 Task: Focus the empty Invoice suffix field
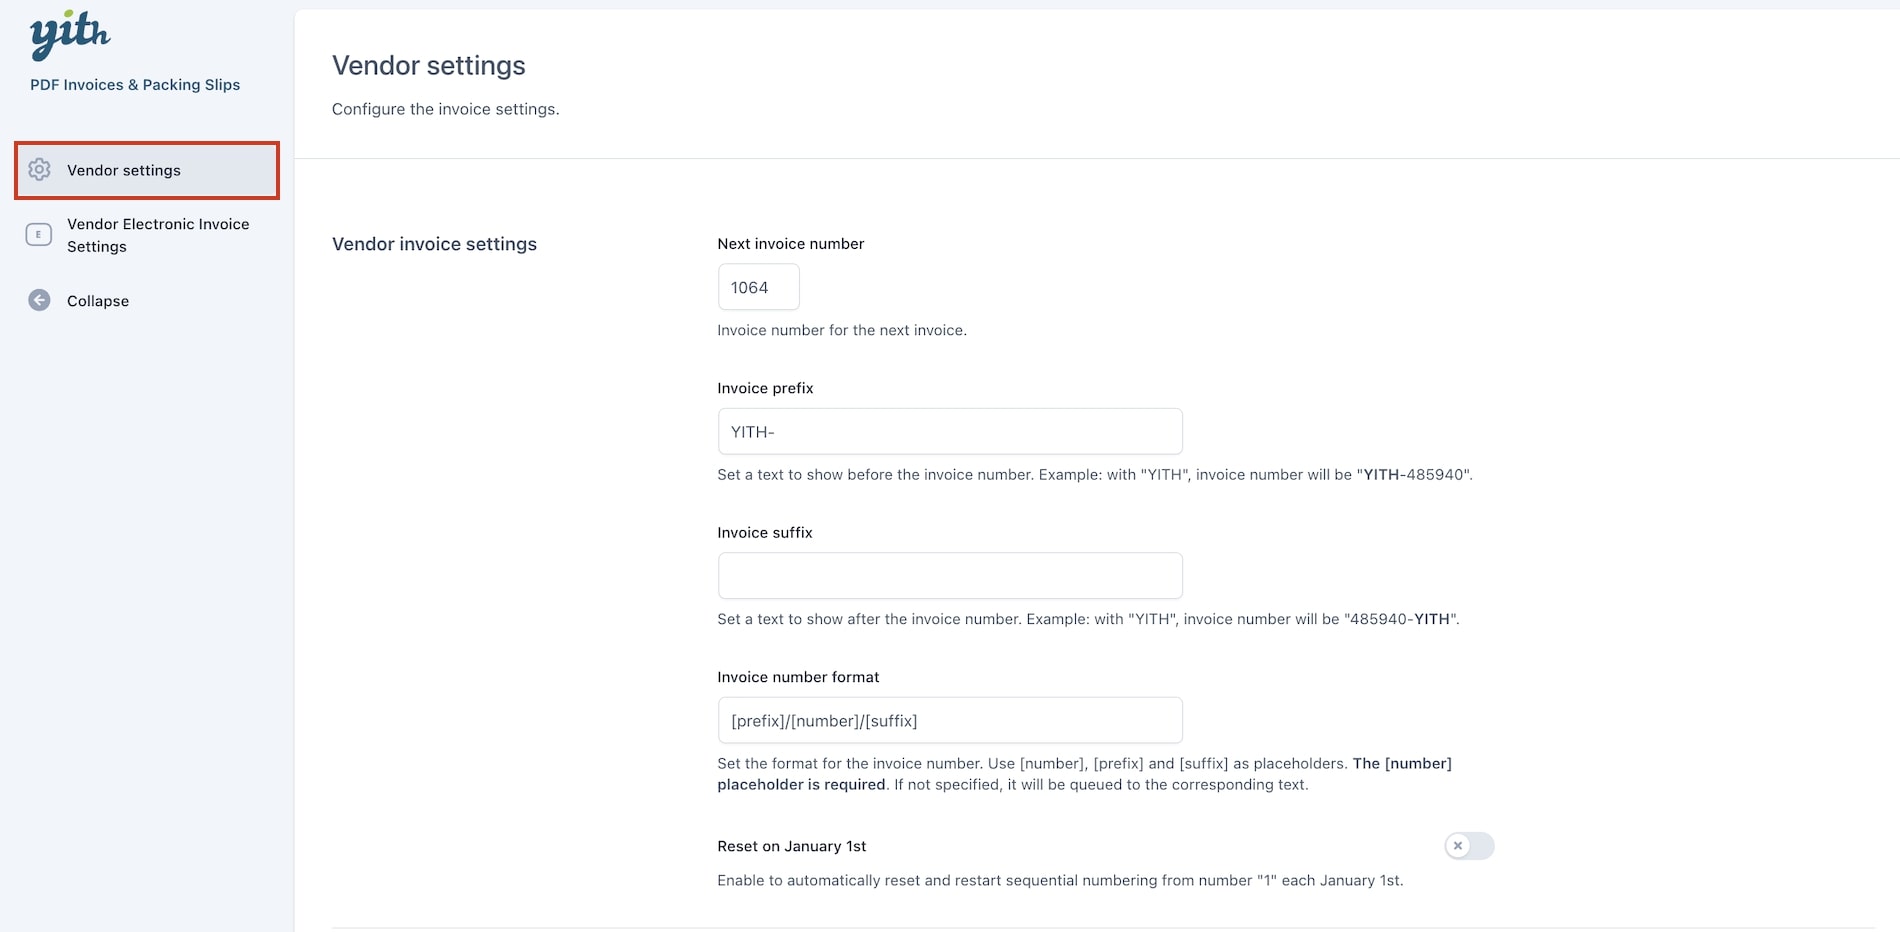coord(950,576)
